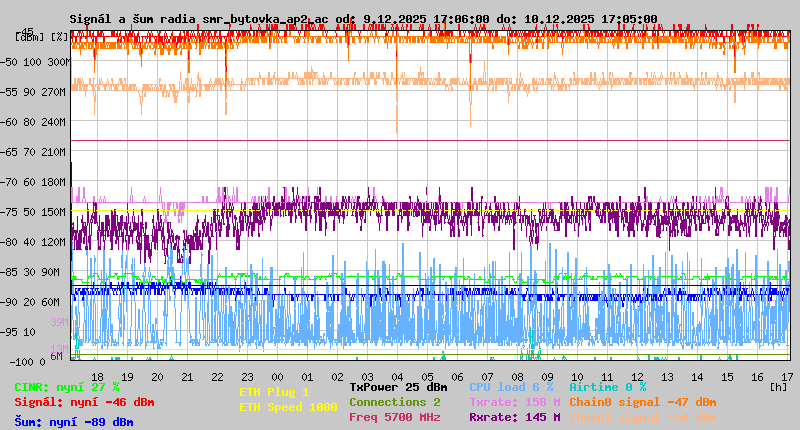Image resolution: width=800 pixels, height=430 pixels.
Task: Select the 'Šum: nyní -89 dBm' legend entry
Action: tap(73, 422)
